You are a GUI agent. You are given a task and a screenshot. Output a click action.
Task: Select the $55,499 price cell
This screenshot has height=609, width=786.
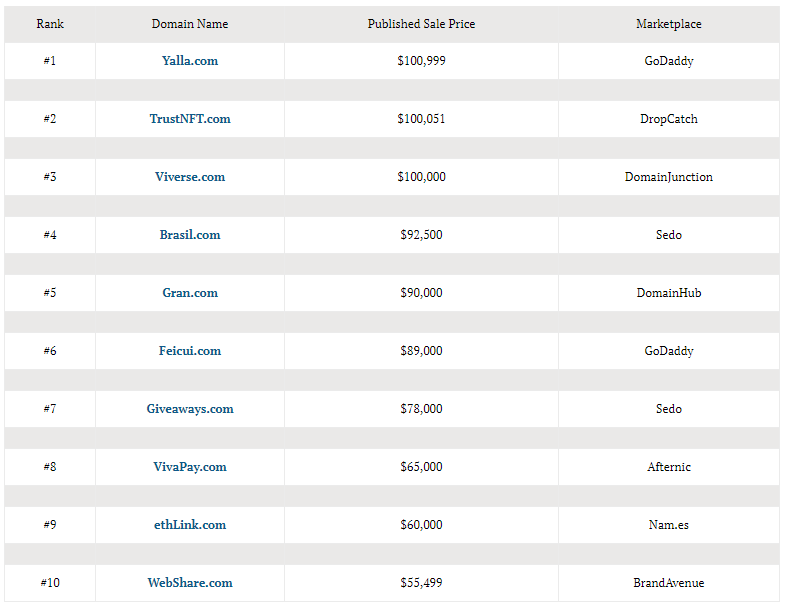point(421,582)
